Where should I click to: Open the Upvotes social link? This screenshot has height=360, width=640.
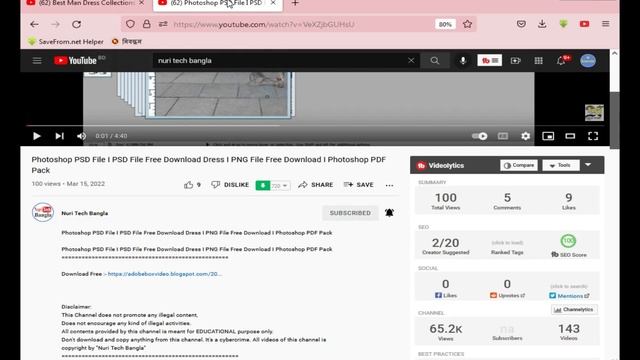tap(507, 295)
